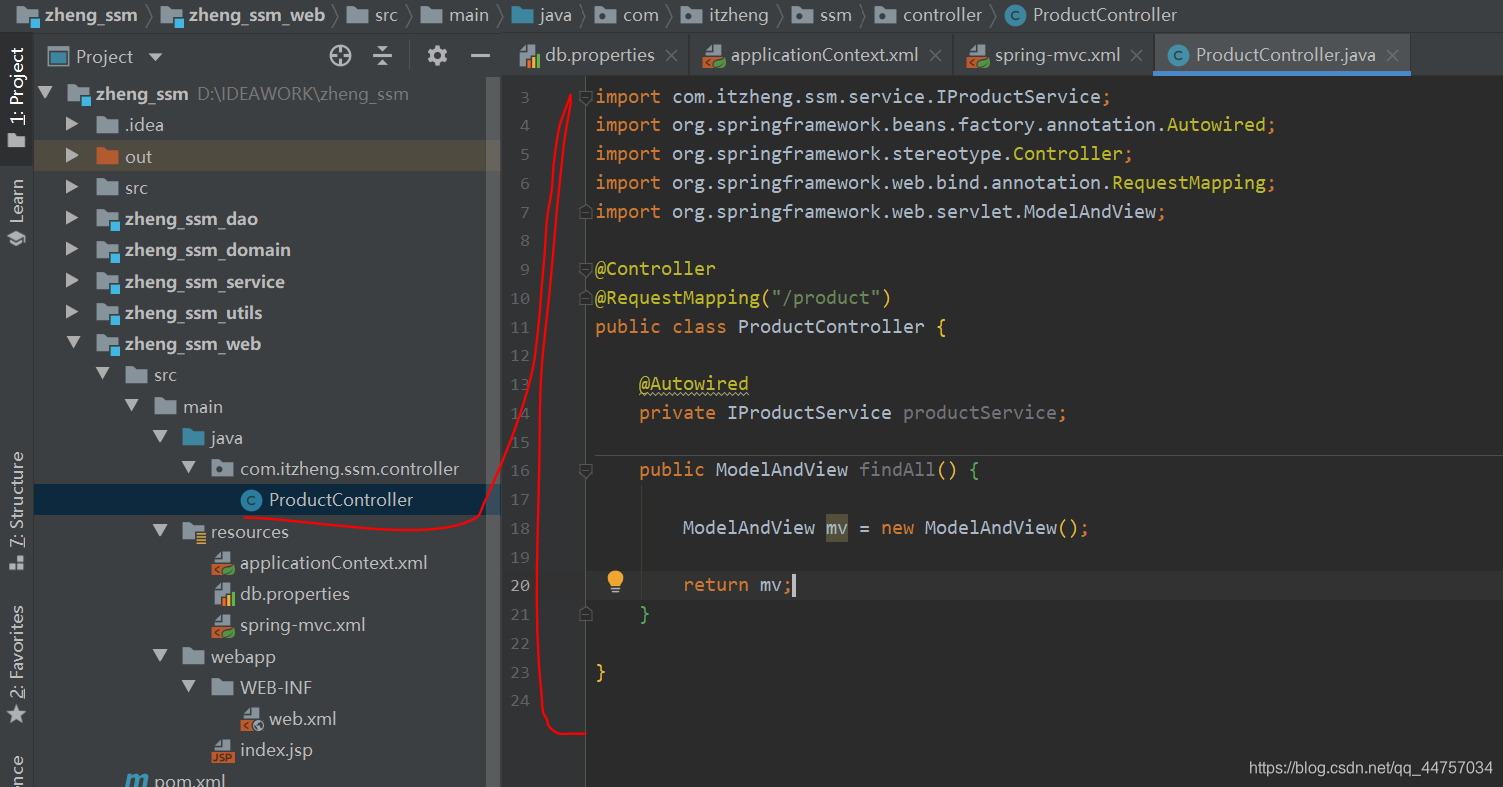Image resolution: width=1503 pixels, height=787 pixels.
Task: Click the spring-mvc.xml file icon in tree
Action: (223, 626)
